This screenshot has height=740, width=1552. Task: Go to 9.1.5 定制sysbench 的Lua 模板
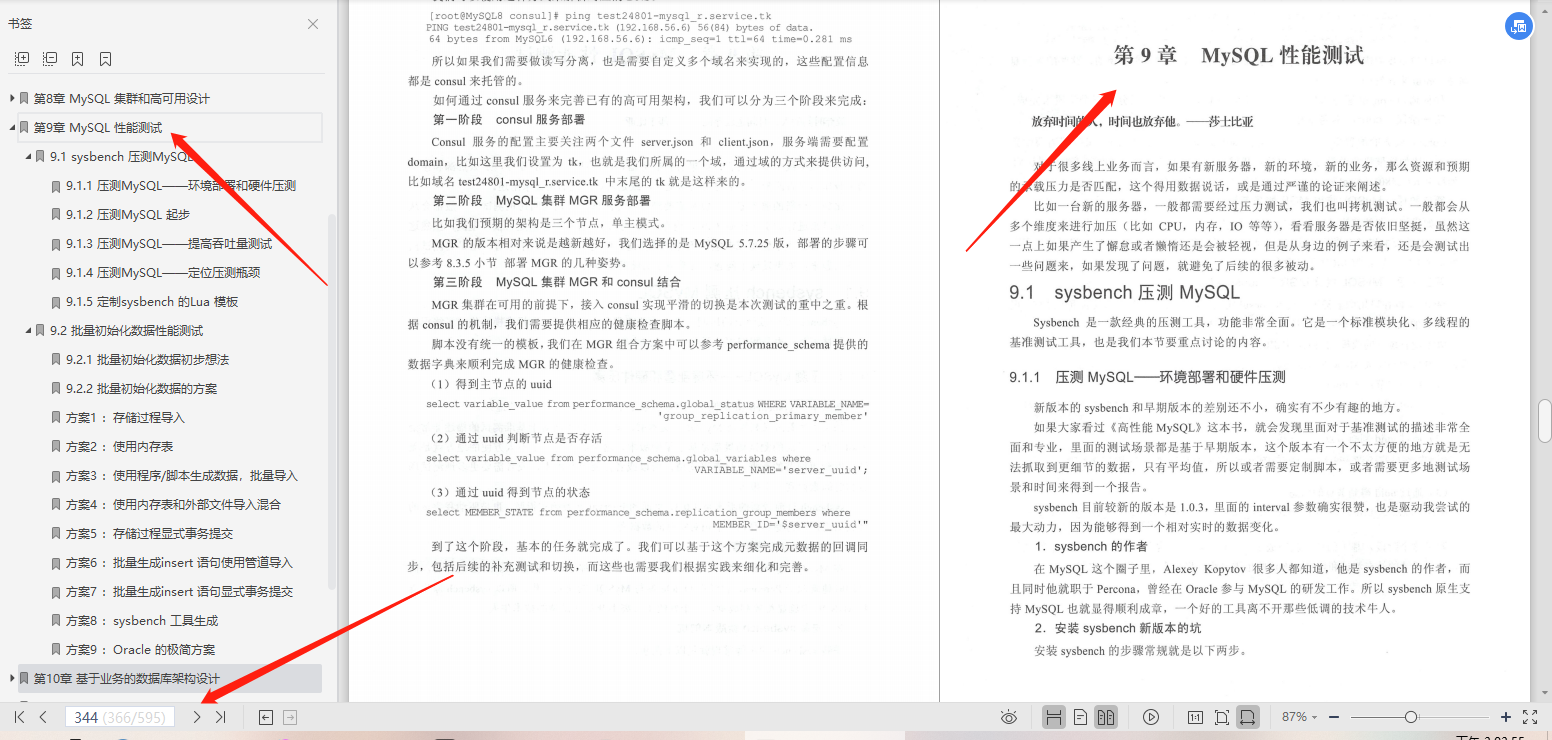click(152, 302)
